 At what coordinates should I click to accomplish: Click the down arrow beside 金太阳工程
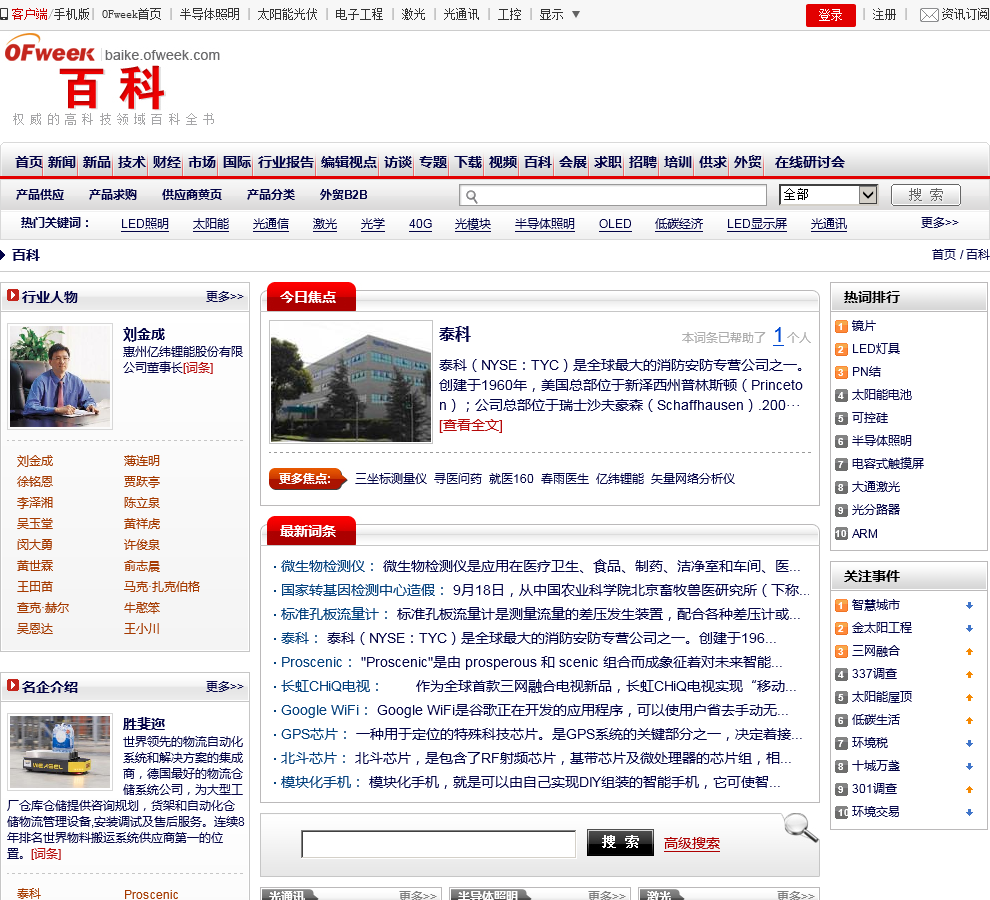coord(969,628)
